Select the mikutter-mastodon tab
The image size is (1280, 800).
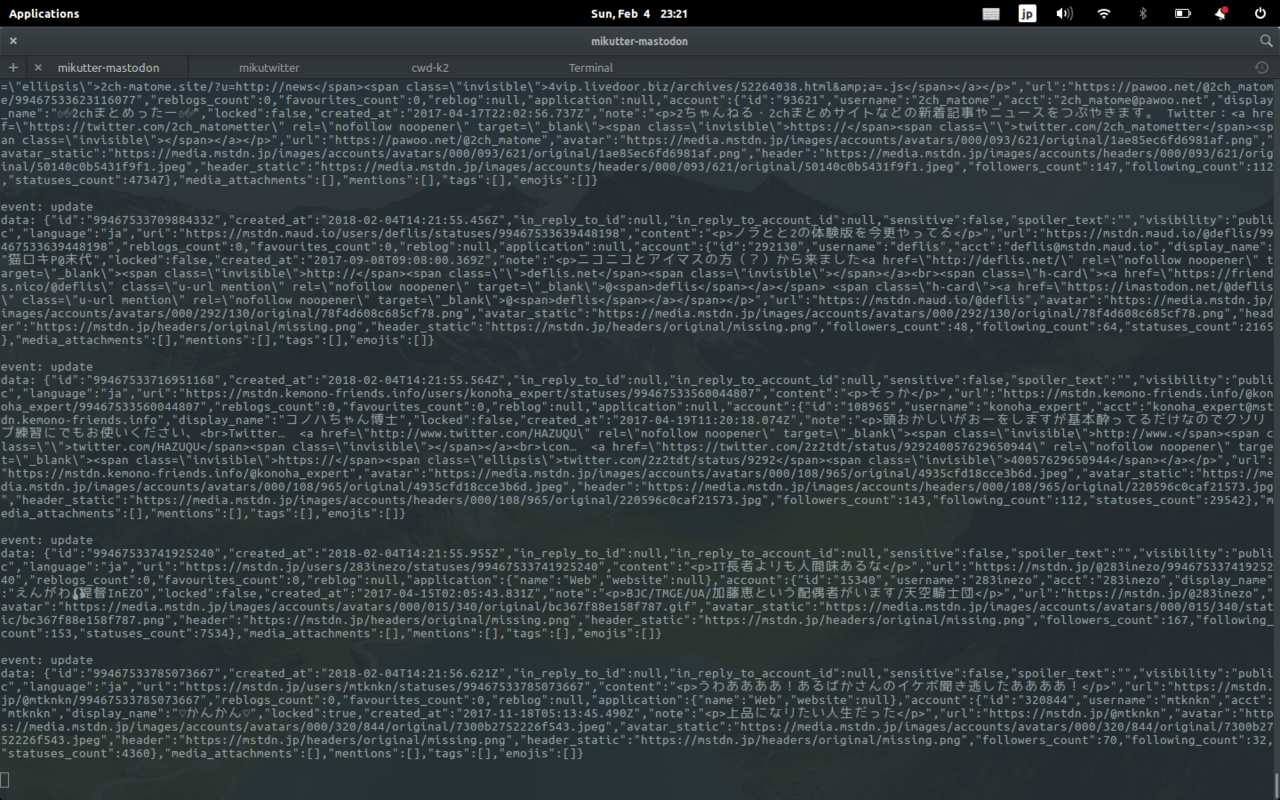tap(108, 68)
